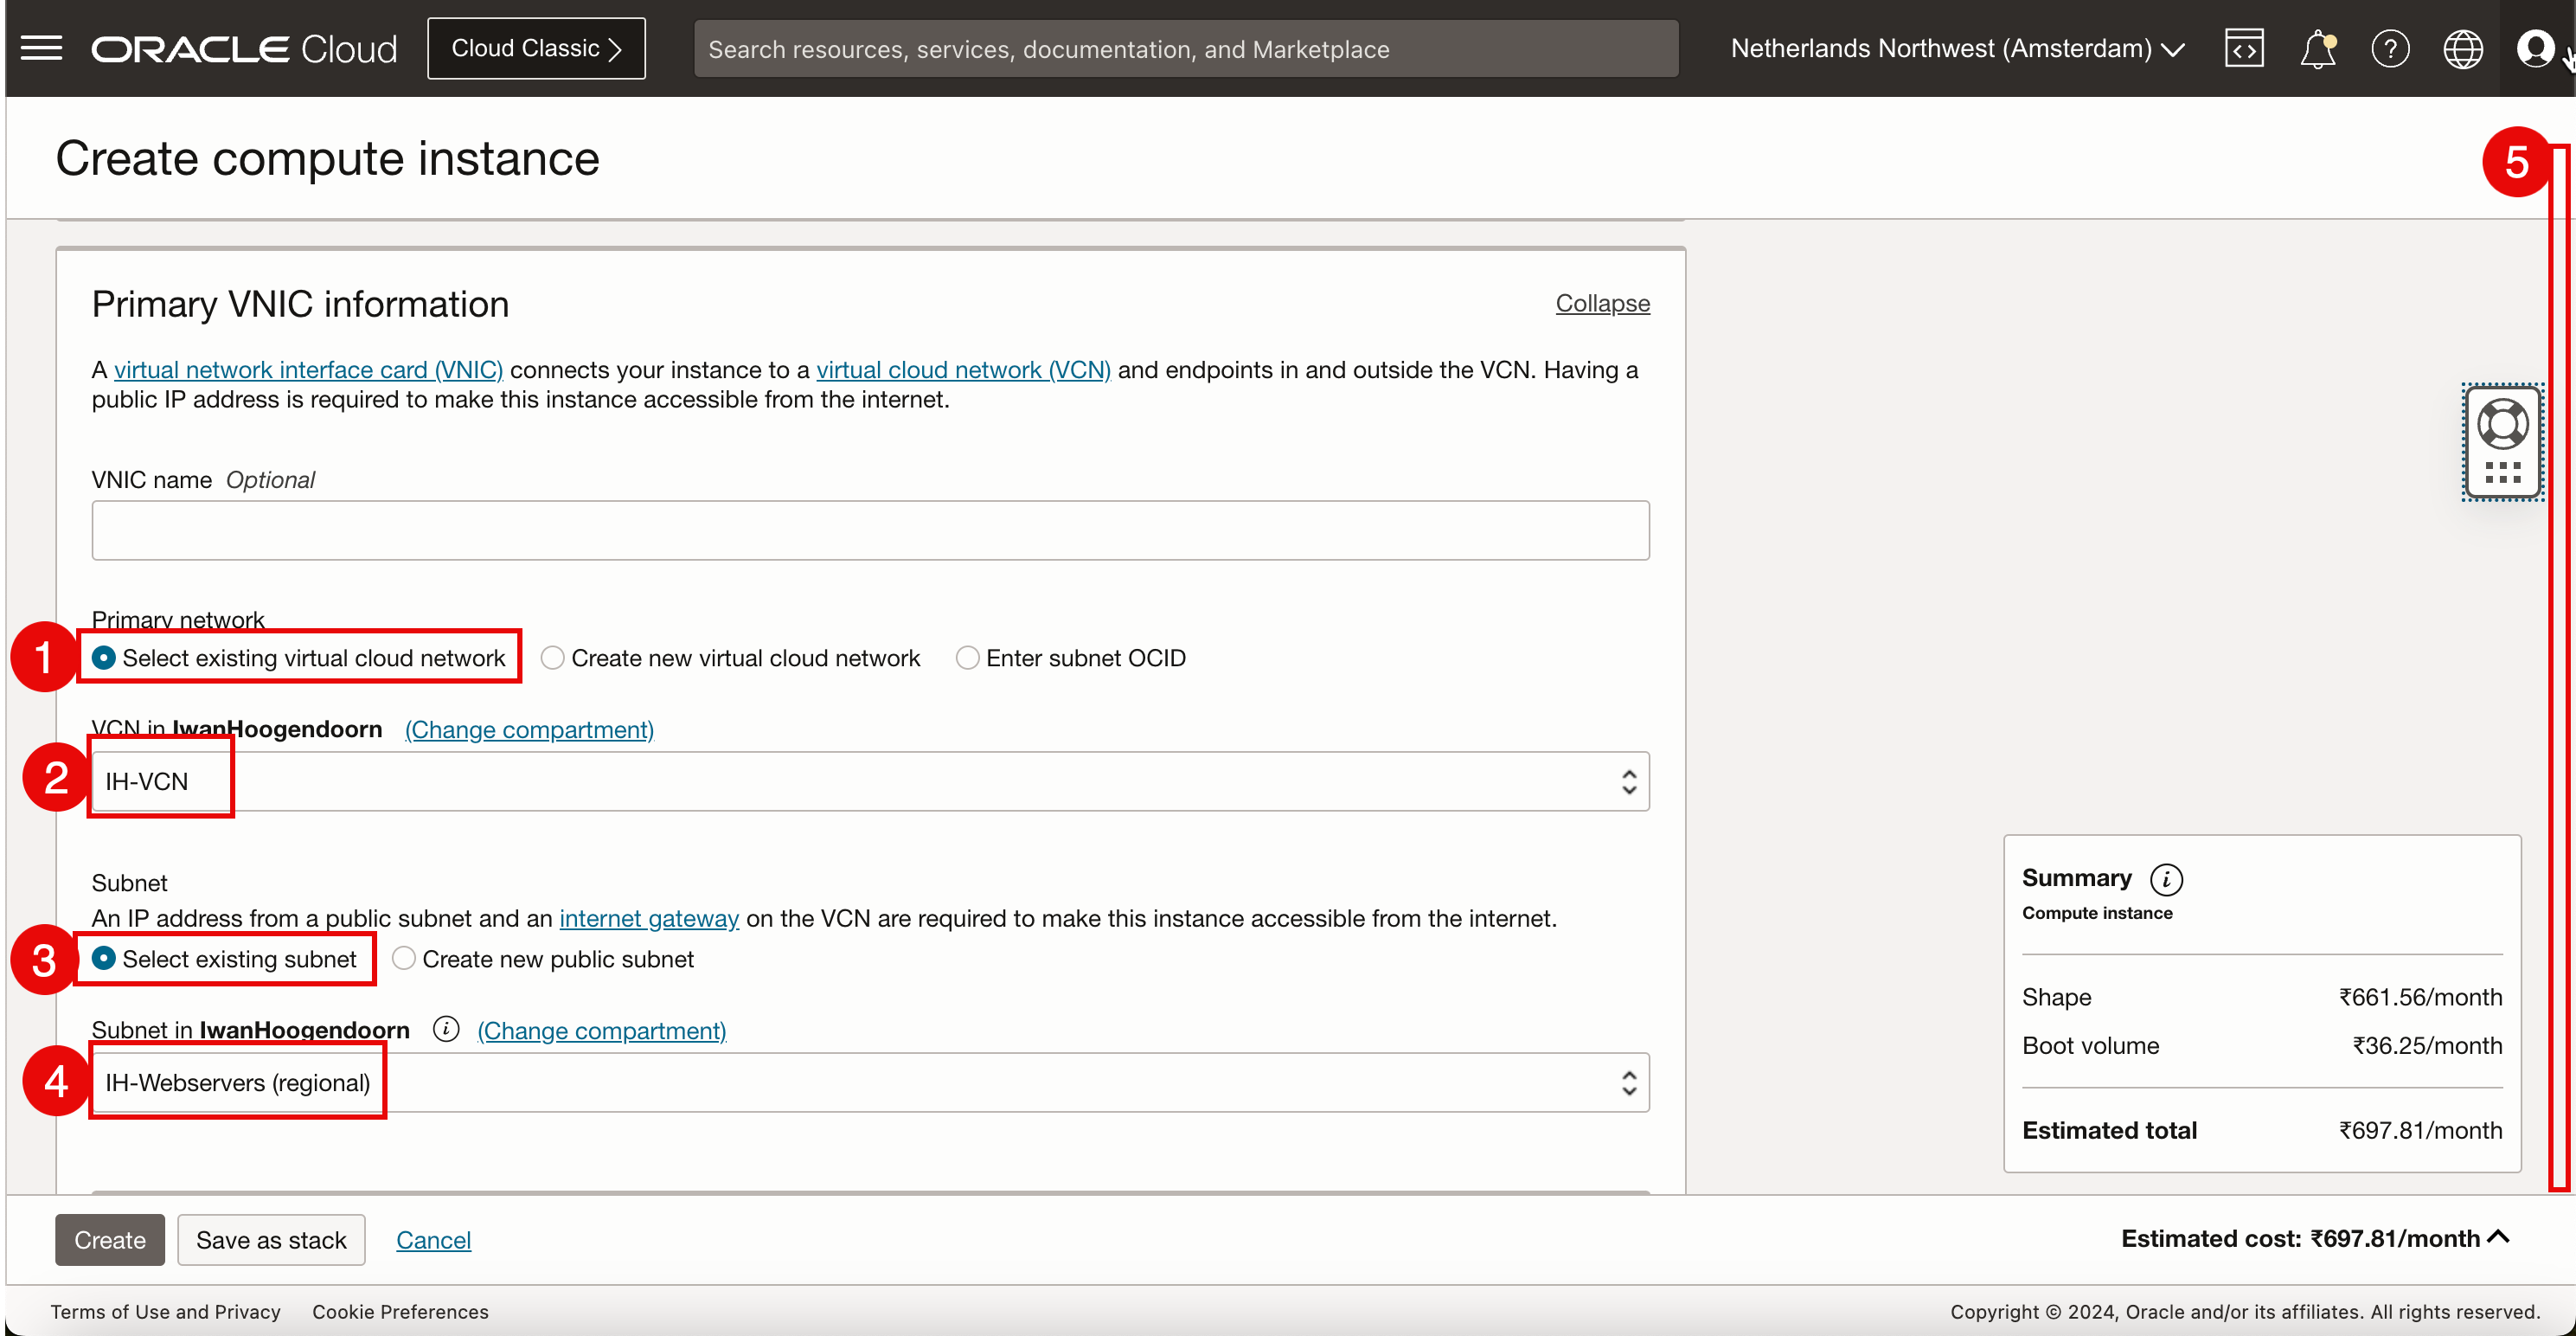2576x1336 pixels.
Task: Select Create new virtual cloud network
Action: pyautogui.click(x=553, y=658)
